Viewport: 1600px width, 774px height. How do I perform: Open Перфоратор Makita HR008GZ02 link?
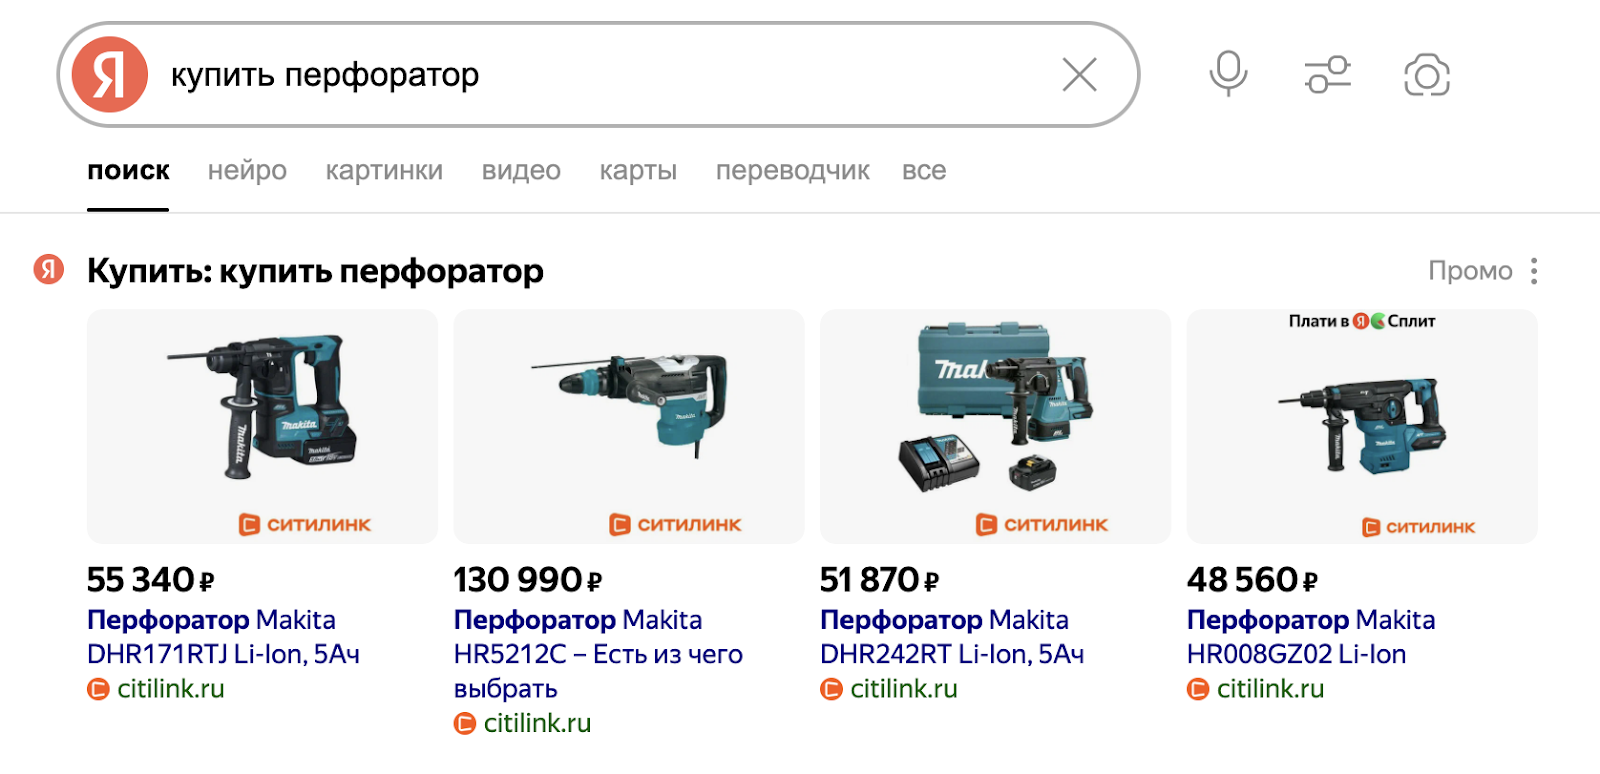[1311, 637]
